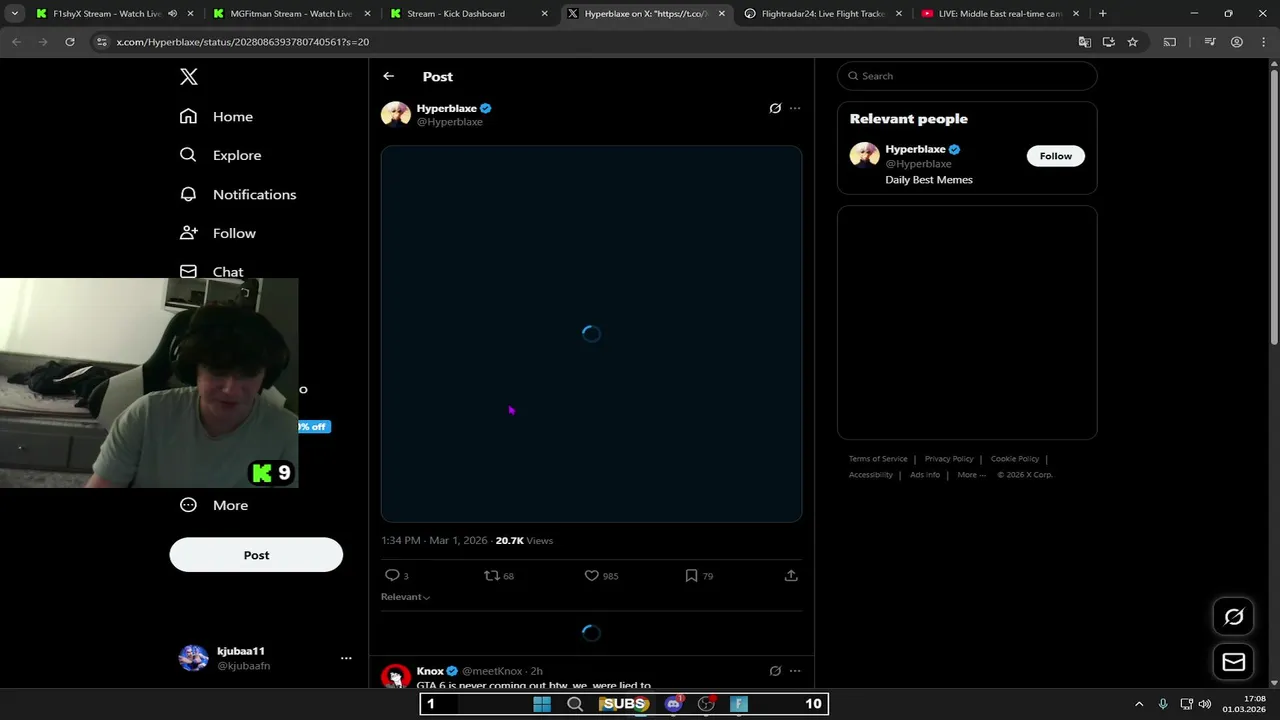Open the X logo home link
1280x720 pixels.
[188, 77]
